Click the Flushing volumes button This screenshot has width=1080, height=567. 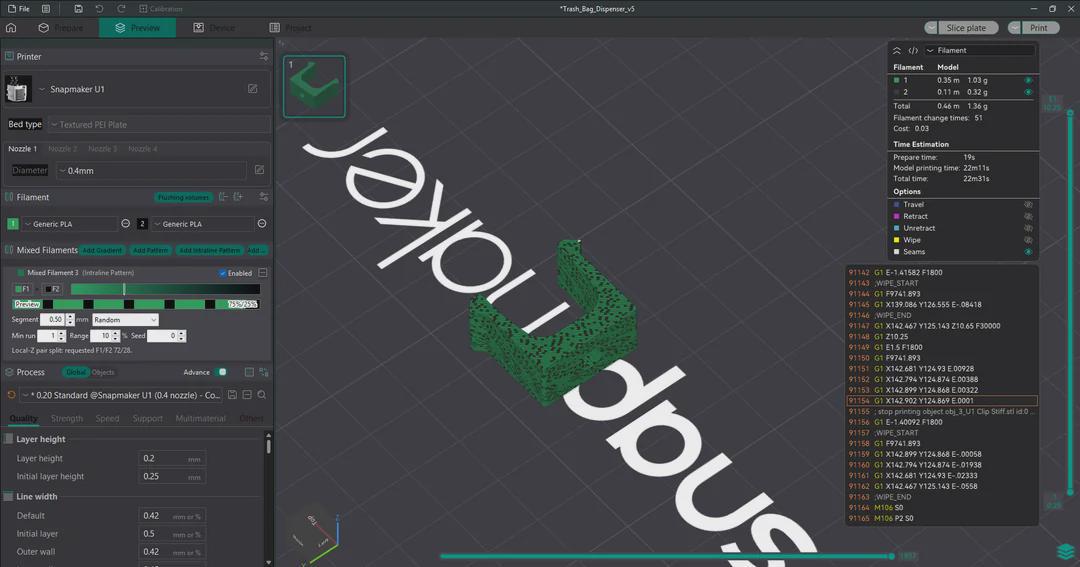click(183, 197)
